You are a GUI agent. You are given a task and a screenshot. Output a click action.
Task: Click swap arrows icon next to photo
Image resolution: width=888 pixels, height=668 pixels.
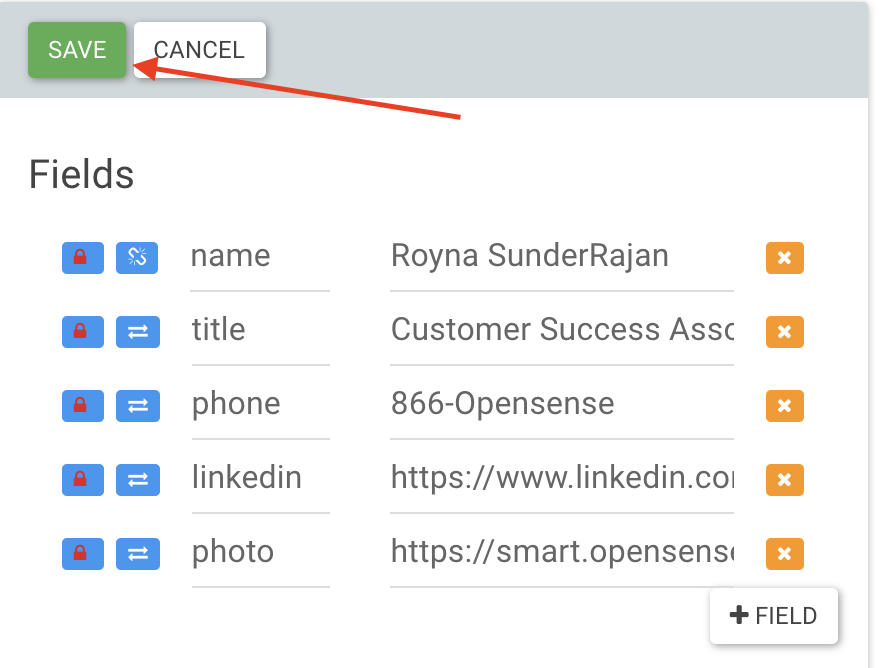tap(138, 554)
